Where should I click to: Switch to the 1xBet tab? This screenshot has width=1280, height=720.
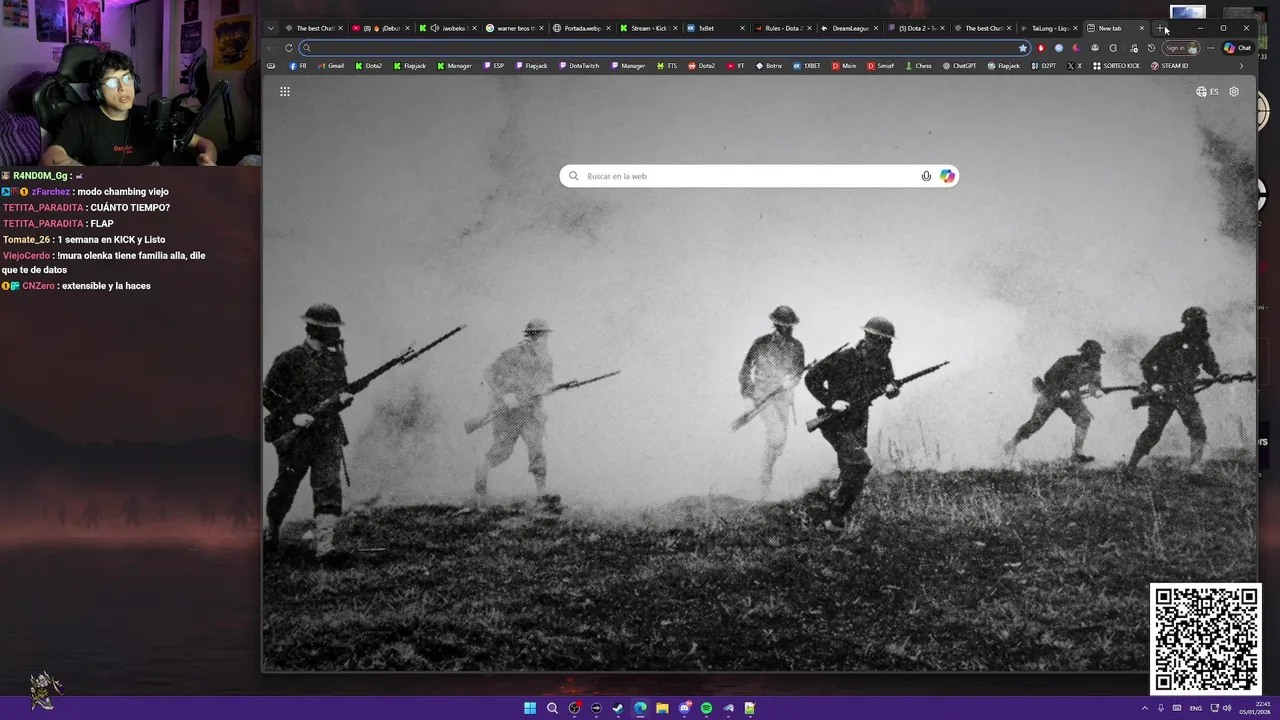coord(716,28)
